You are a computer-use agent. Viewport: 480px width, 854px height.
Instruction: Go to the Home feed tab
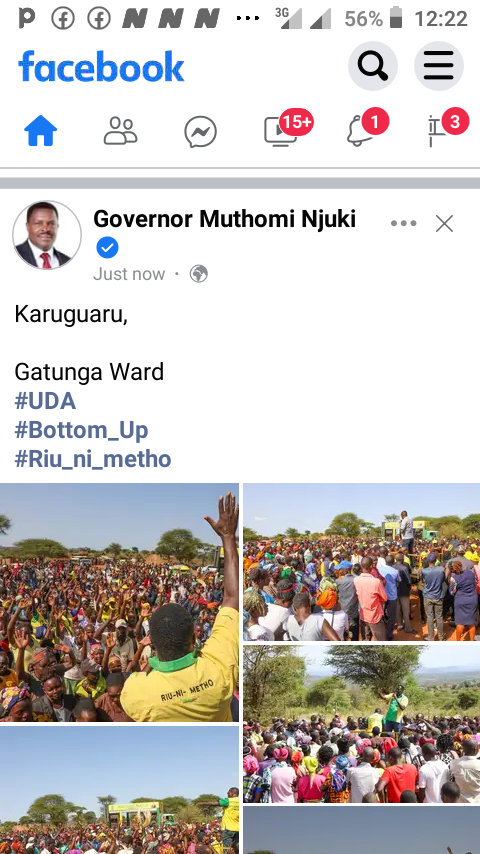coord(40,131)
